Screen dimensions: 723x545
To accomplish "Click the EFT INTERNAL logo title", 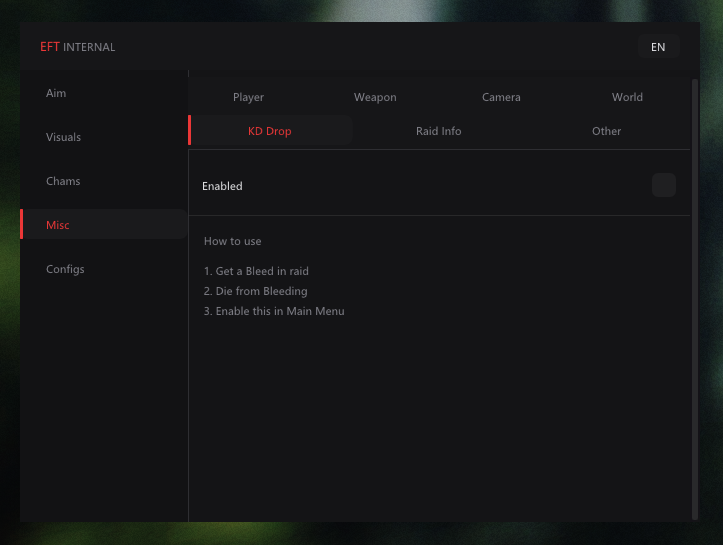I will (x=77, y=47).
